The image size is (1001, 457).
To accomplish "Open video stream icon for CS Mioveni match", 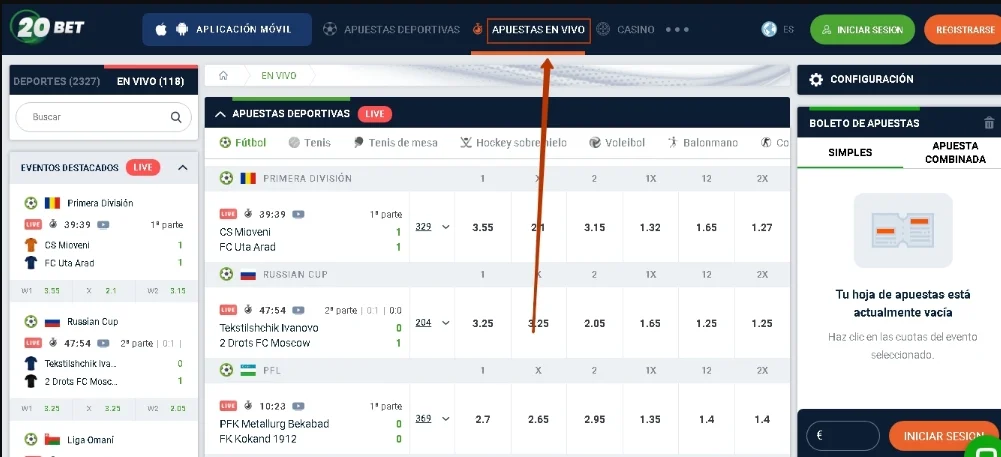I will (x=298, y=214).
